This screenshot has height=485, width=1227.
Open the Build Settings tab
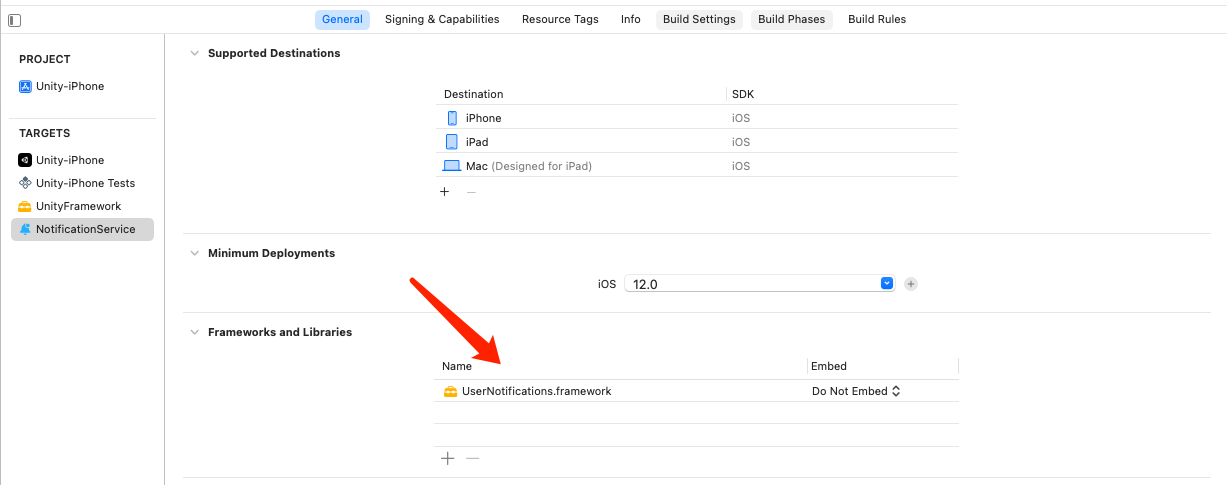point(699,19)
